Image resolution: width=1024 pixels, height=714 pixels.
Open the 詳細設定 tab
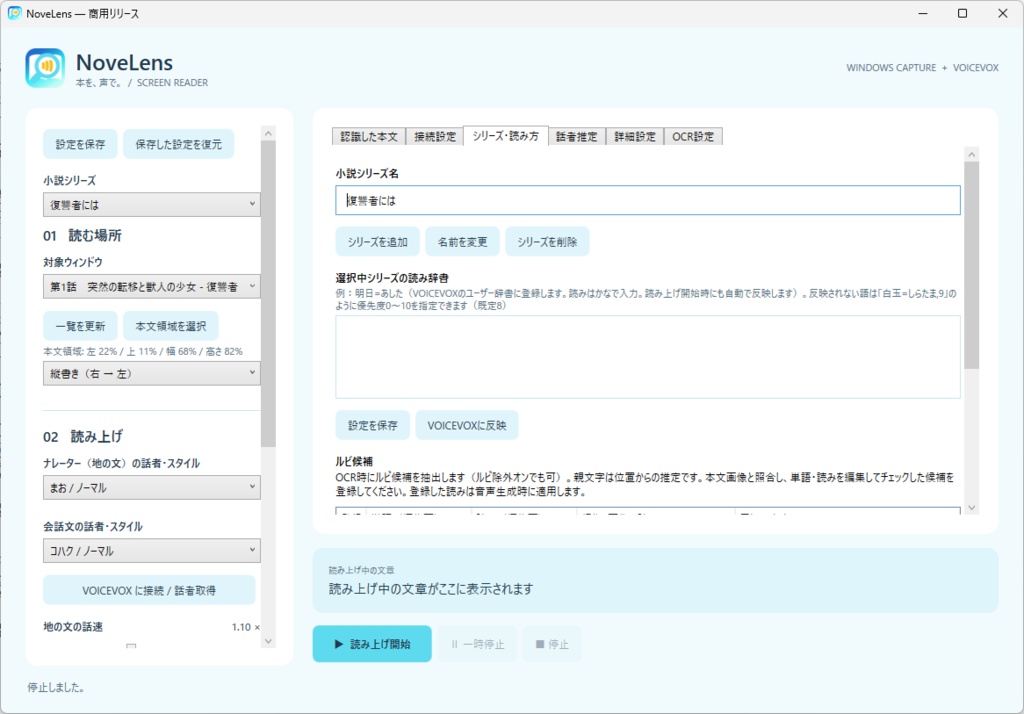pos(635,137)
